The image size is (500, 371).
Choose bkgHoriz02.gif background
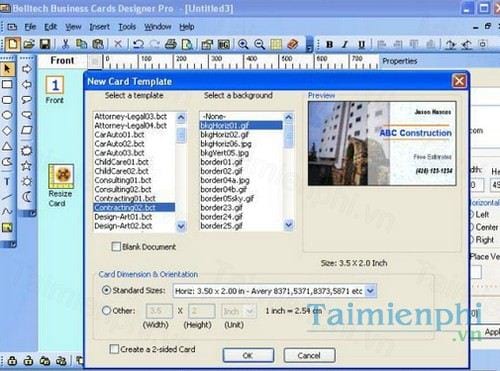[241, 135]
